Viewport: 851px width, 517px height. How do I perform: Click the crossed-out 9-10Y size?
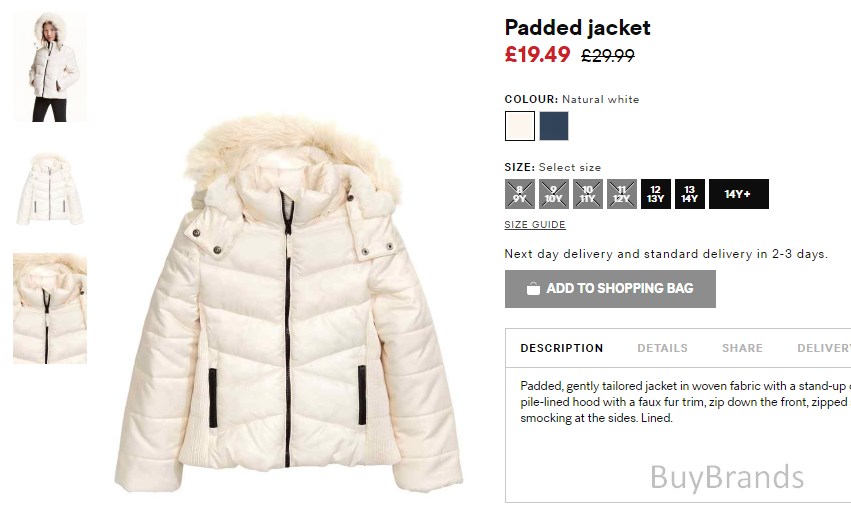(x=554, y=194)
